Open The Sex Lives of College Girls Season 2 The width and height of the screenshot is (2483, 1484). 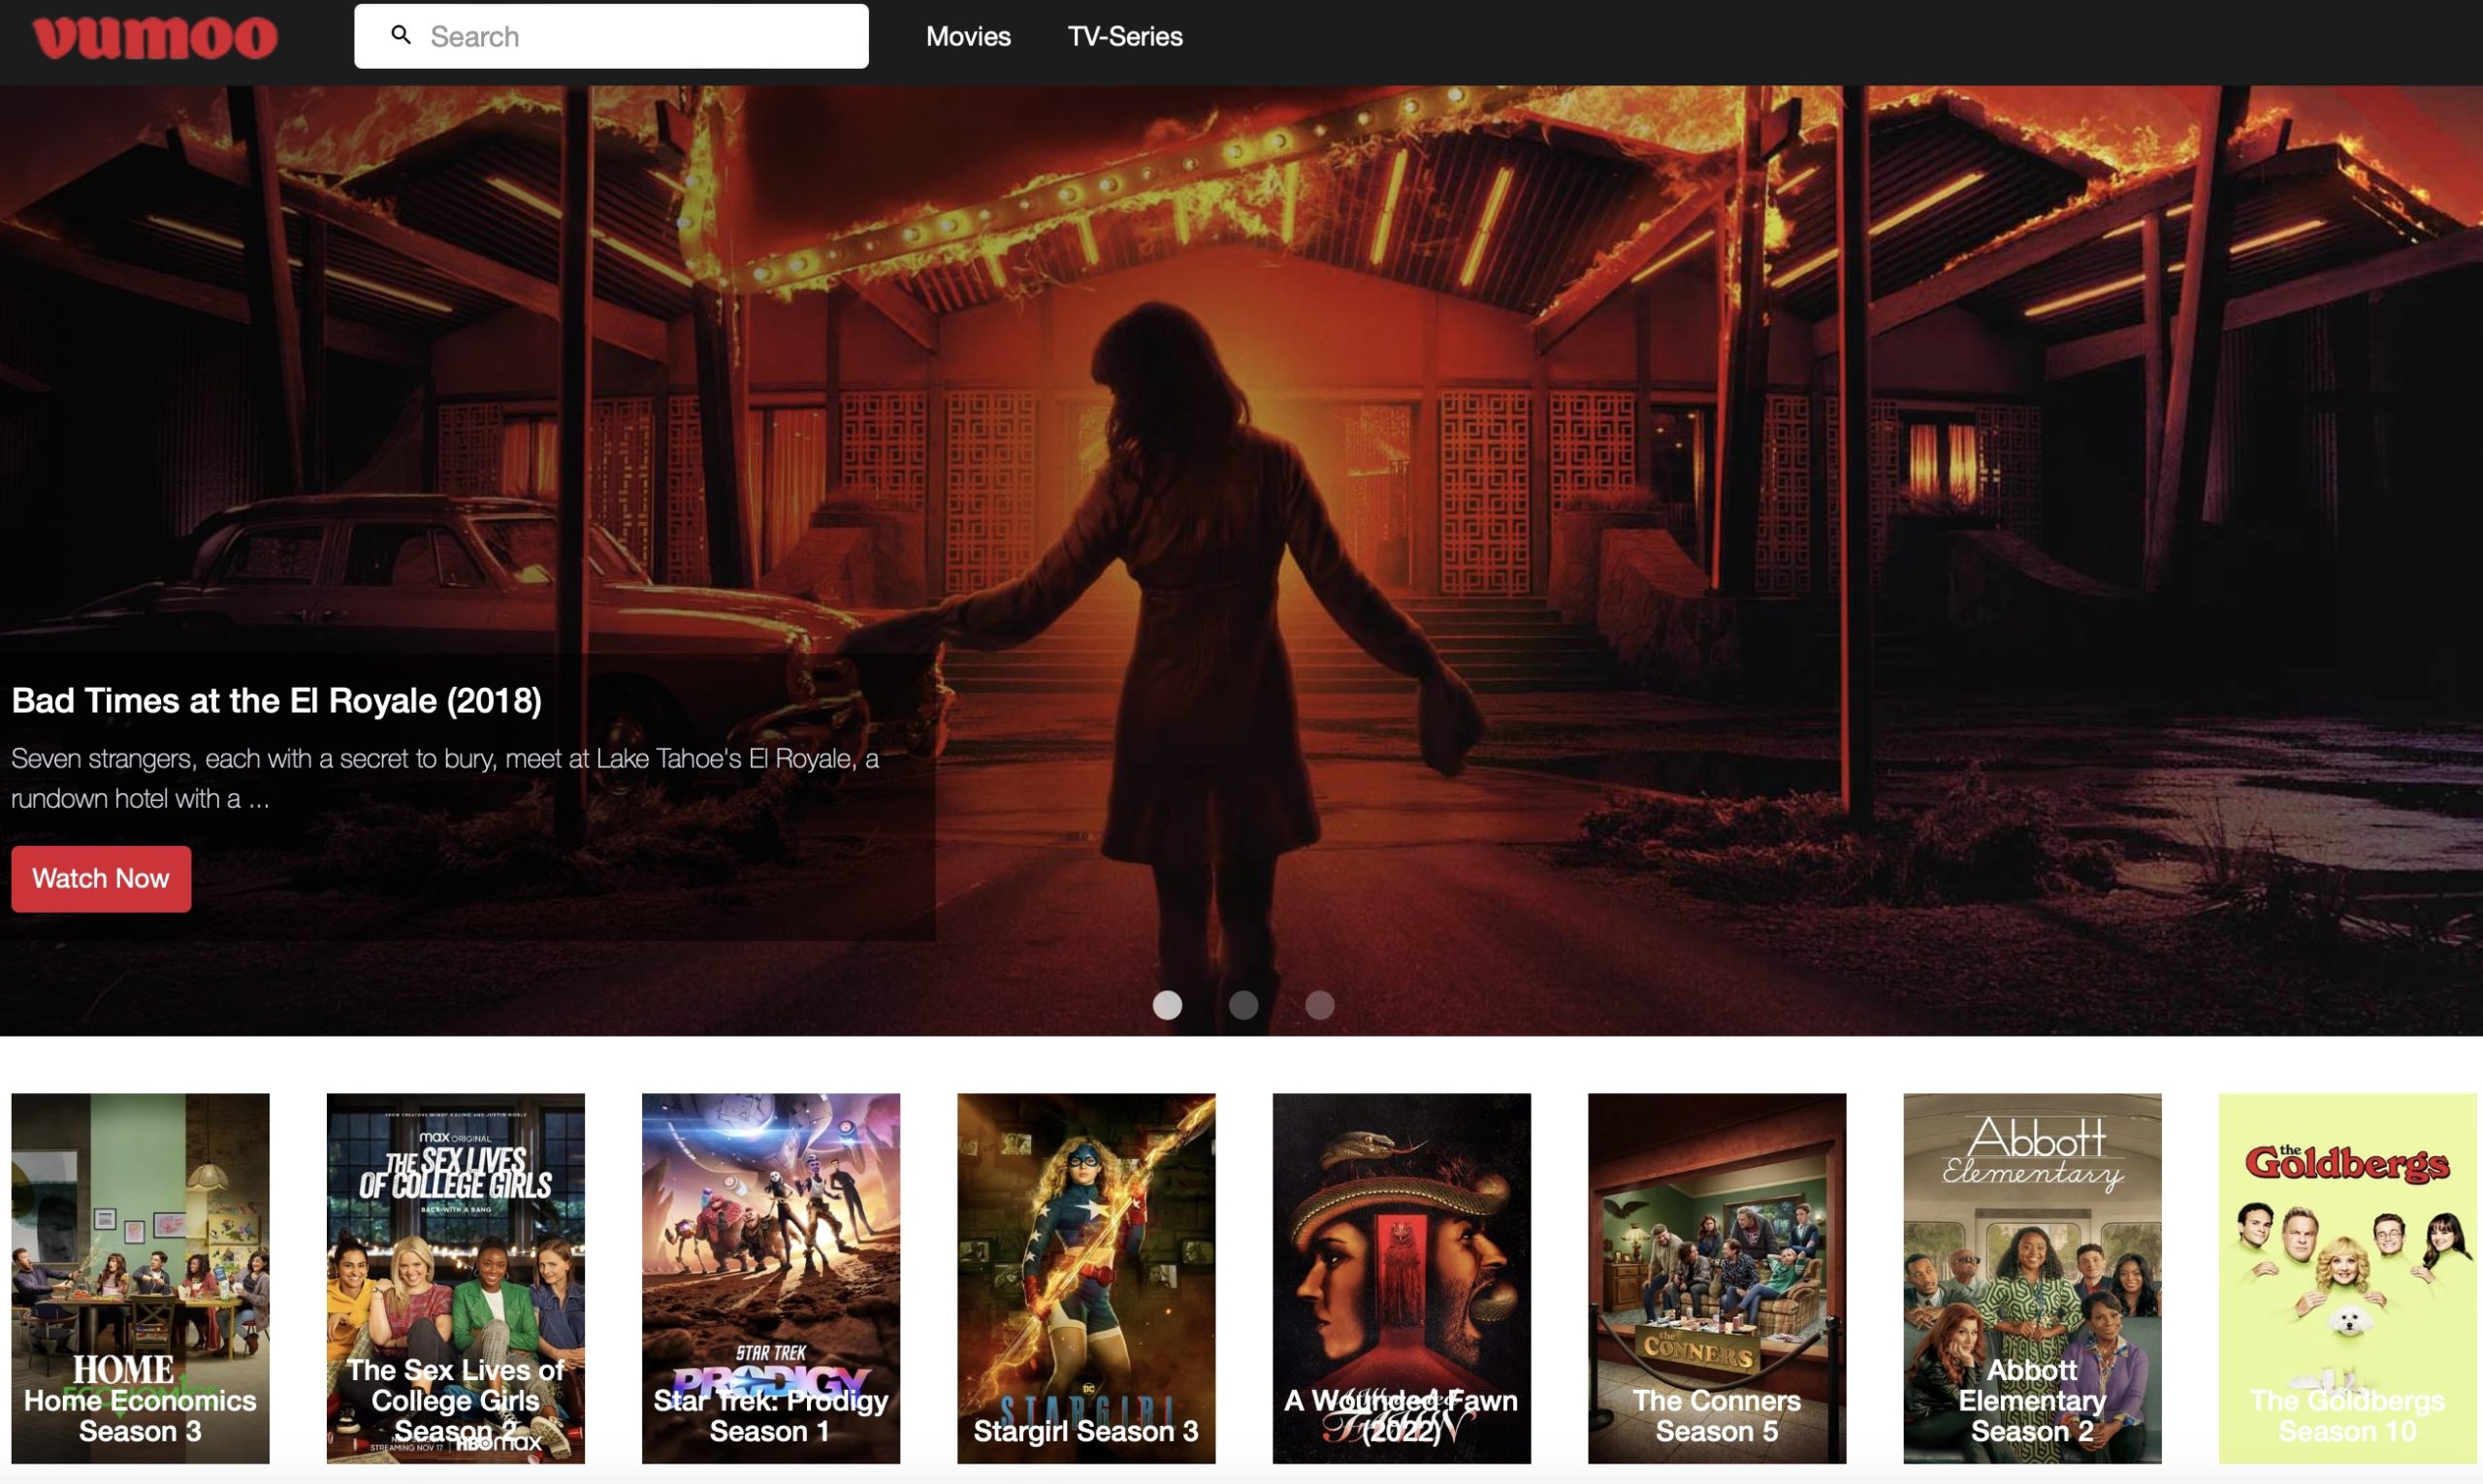point(455,1280)
